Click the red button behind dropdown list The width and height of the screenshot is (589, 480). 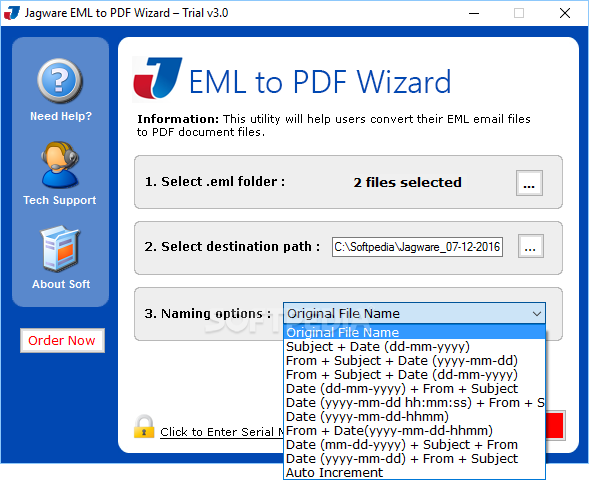pos(555,425)
